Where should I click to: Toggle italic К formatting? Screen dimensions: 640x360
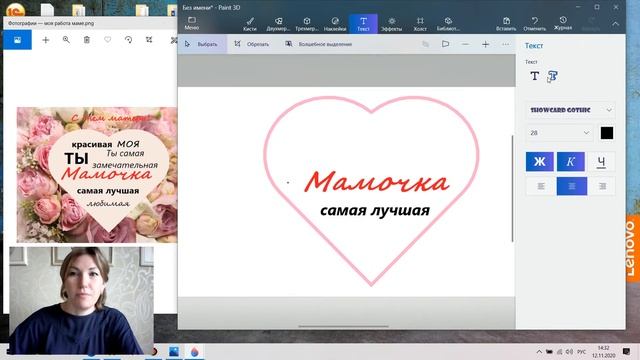(571, 162)
